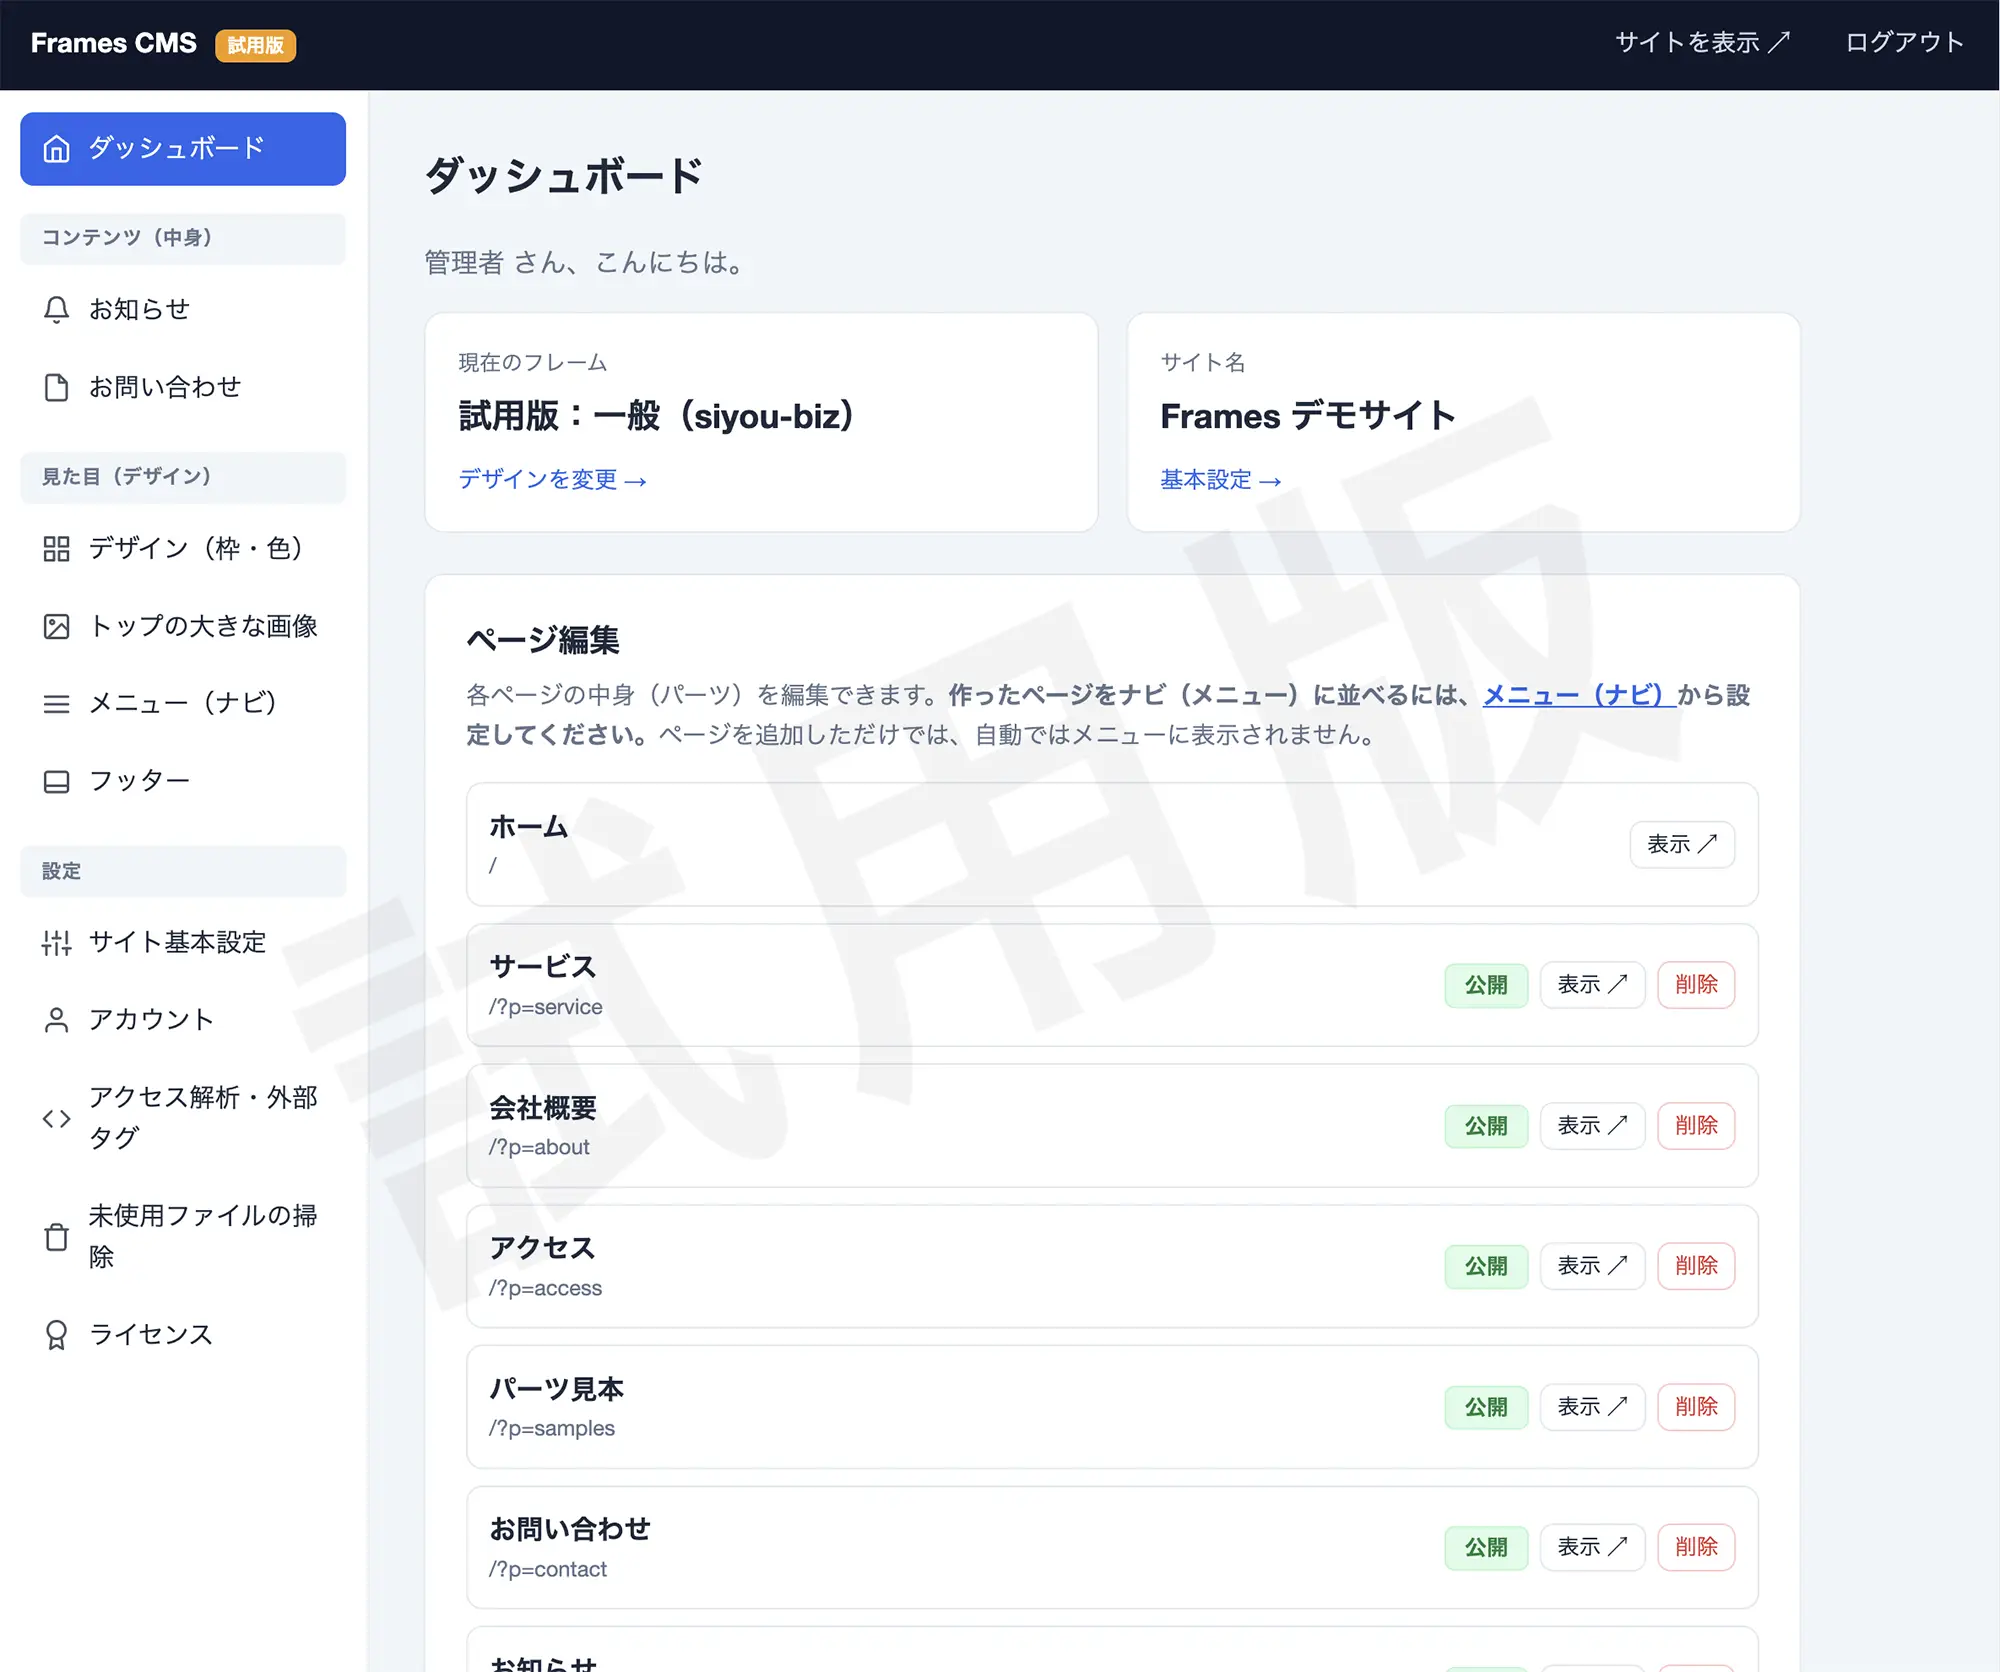Image resolution: width=2000 pixels, height=1672 pixels.
Task: Click the /?p=service path text
Action: pyautogui.click(x=546, y=1008)
